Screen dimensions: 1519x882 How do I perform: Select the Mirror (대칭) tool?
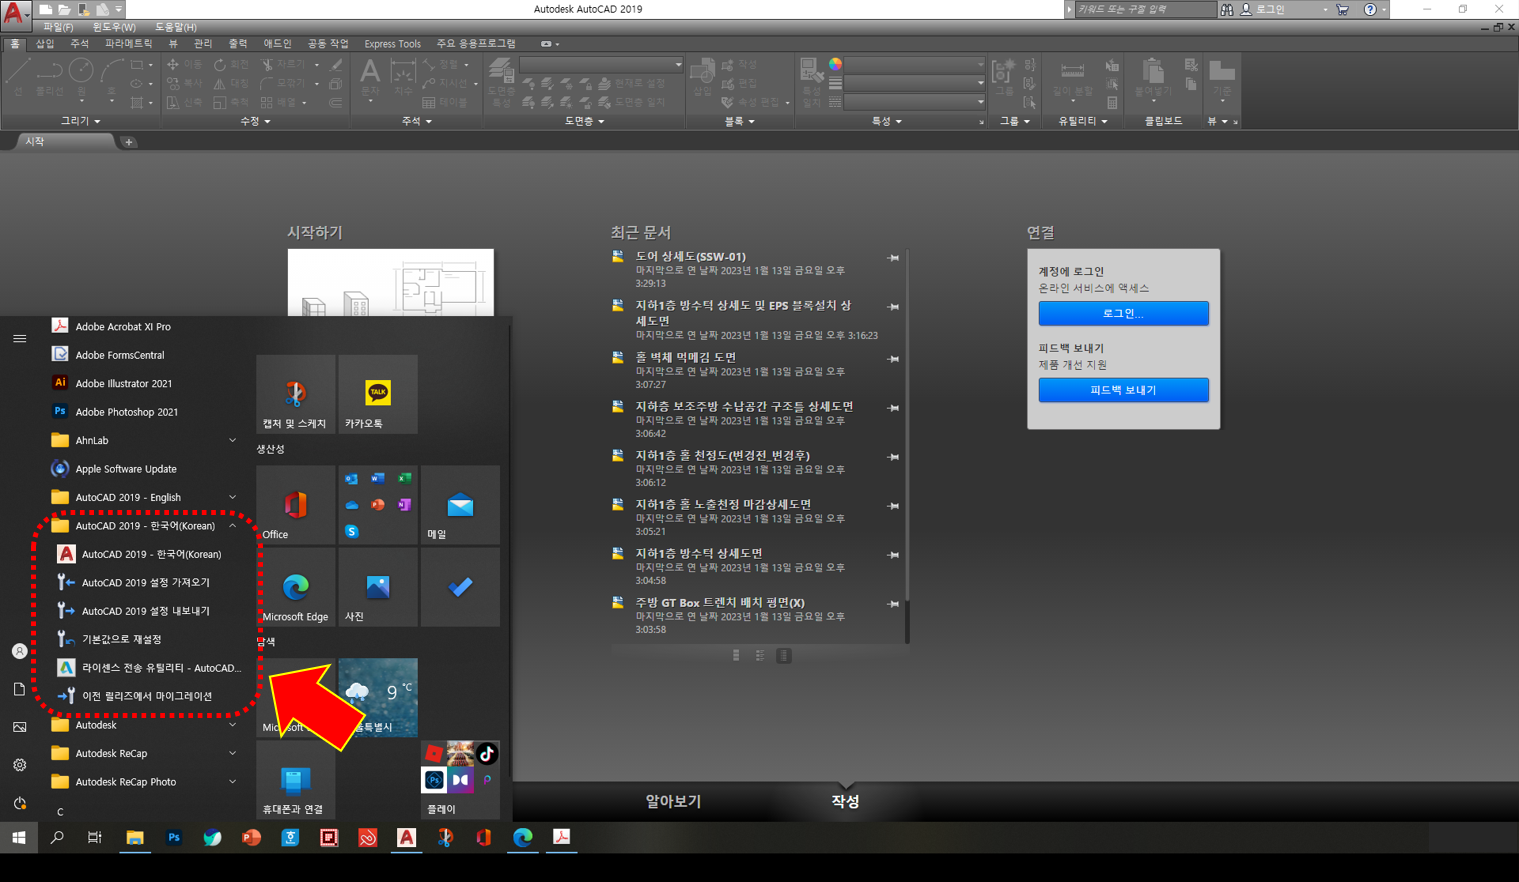(x=231, y=84)
